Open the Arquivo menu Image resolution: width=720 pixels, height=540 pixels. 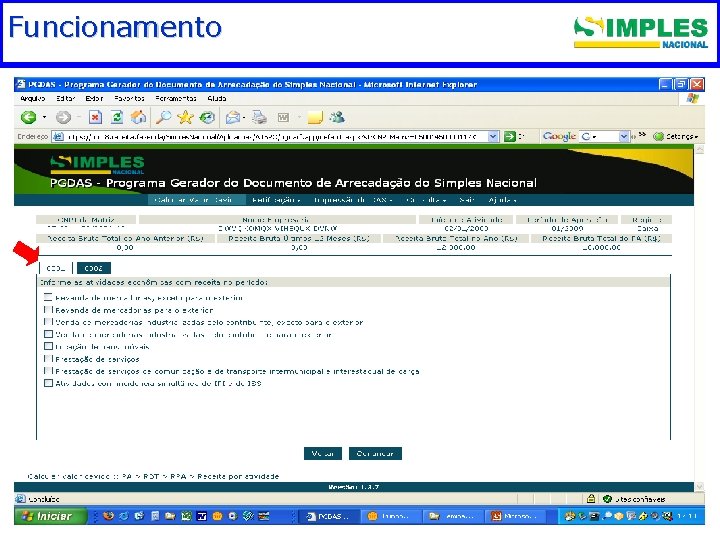[33, 98]
